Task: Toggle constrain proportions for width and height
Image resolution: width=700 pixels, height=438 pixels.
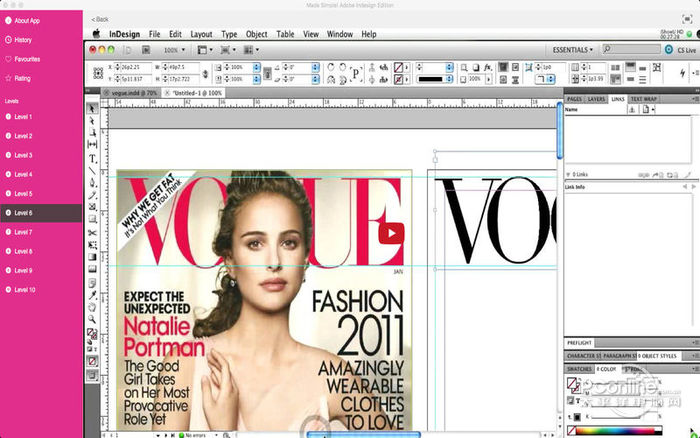Action: (205, 74)
